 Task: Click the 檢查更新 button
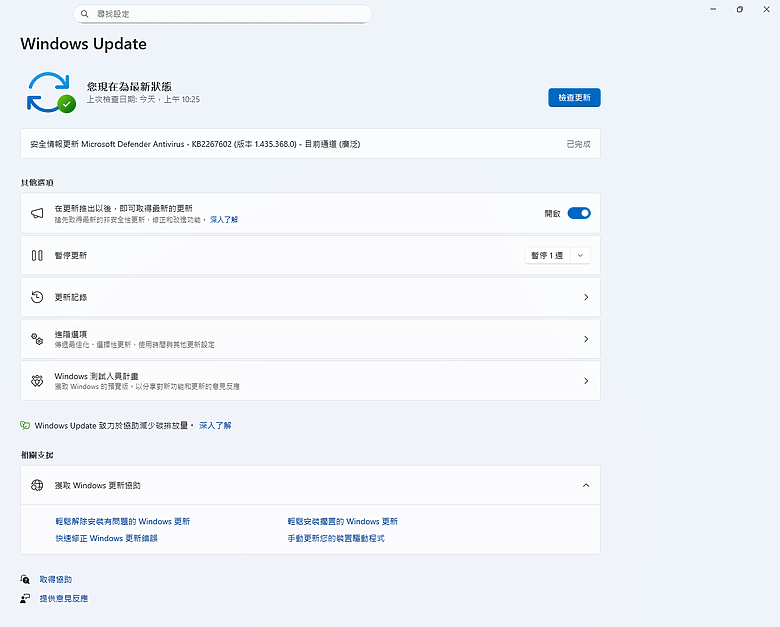click(x=574, y=98)
